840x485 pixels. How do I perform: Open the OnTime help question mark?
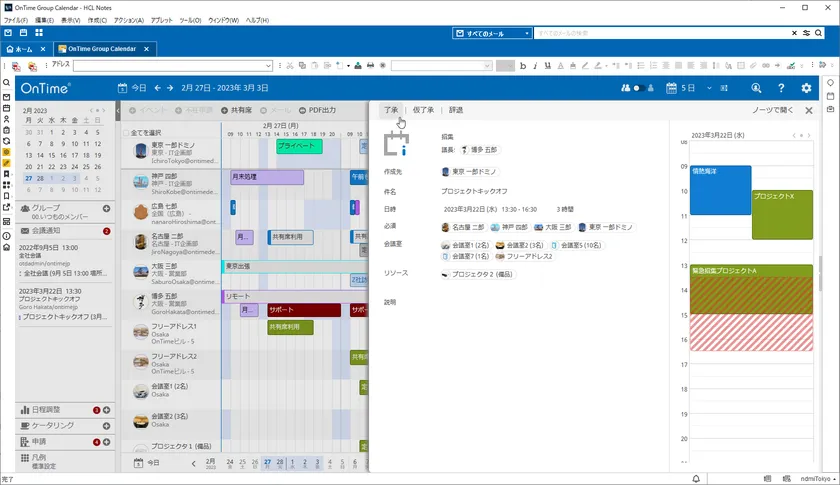781,88
